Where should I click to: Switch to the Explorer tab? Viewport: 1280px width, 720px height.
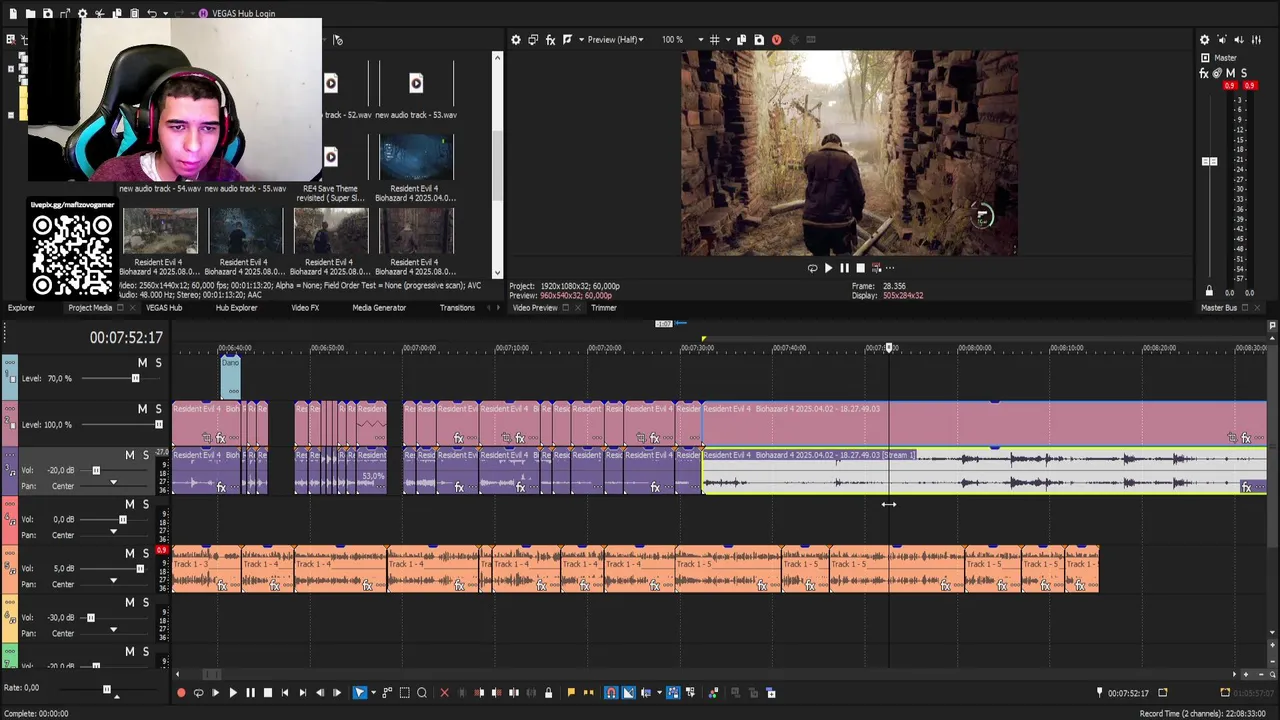(21, 308)
